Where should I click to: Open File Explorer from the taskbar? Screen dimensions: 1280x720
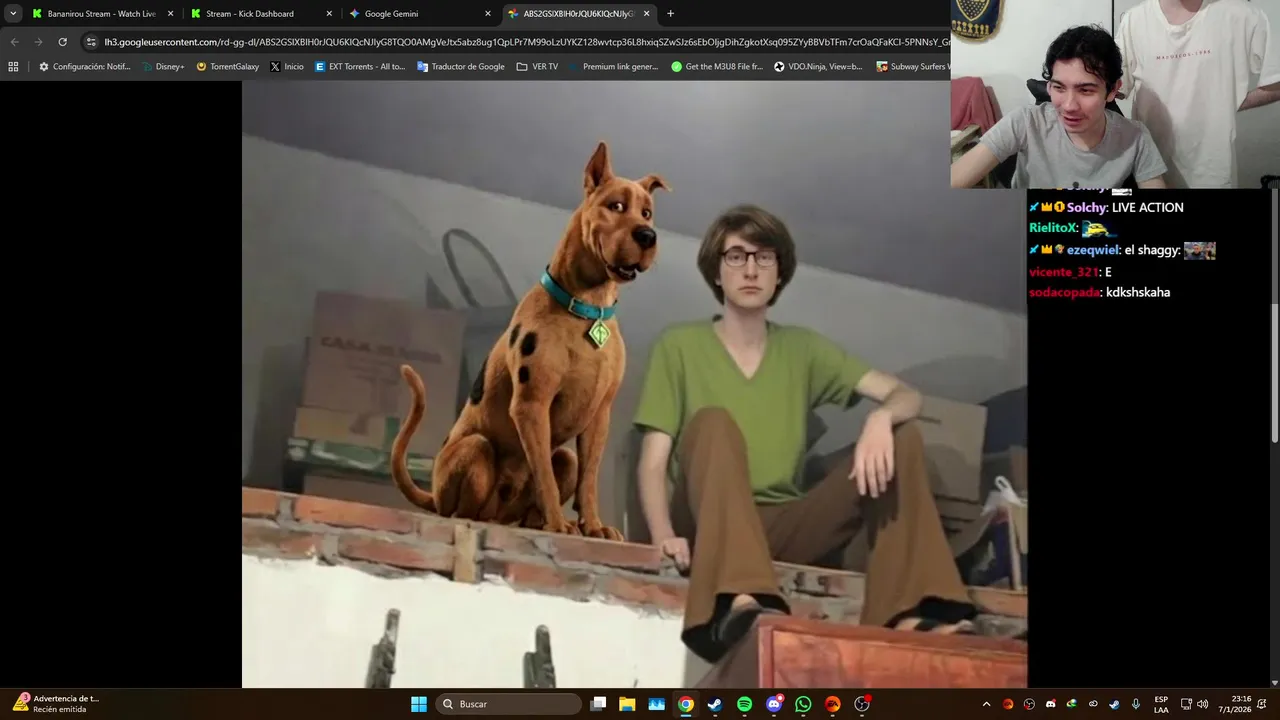pos(627,704)
